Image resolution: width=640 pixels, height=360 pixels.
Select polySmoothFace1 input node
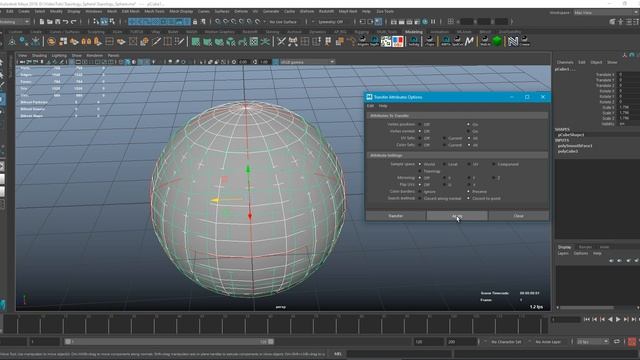pyautogui.click(x=575, y=146)
